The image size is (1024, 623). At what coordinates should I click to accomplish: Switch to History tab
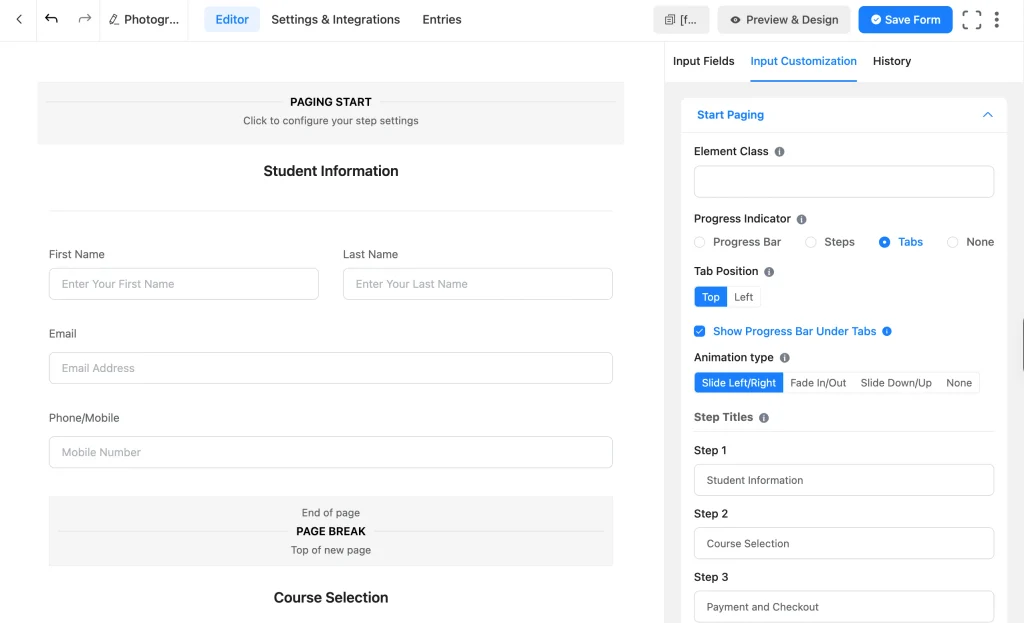click(x=891, y=61)
